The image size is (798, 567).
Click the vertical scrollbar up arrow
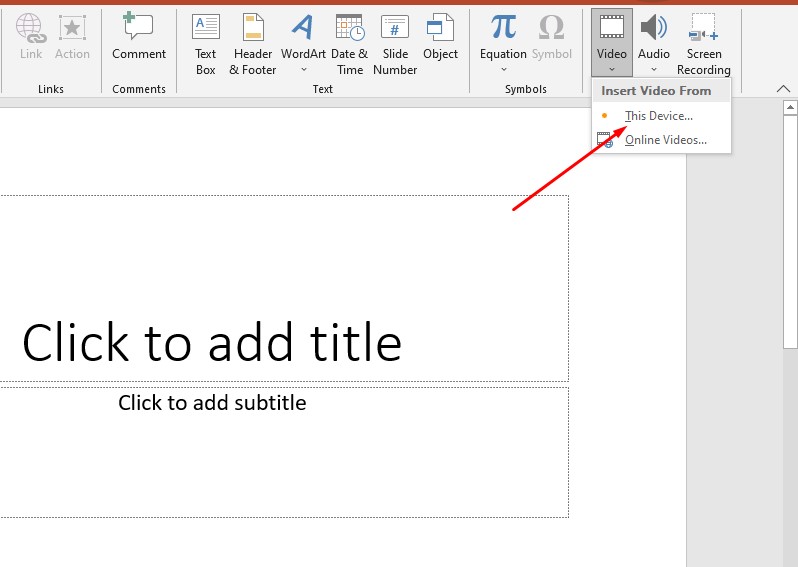(790, 107)
